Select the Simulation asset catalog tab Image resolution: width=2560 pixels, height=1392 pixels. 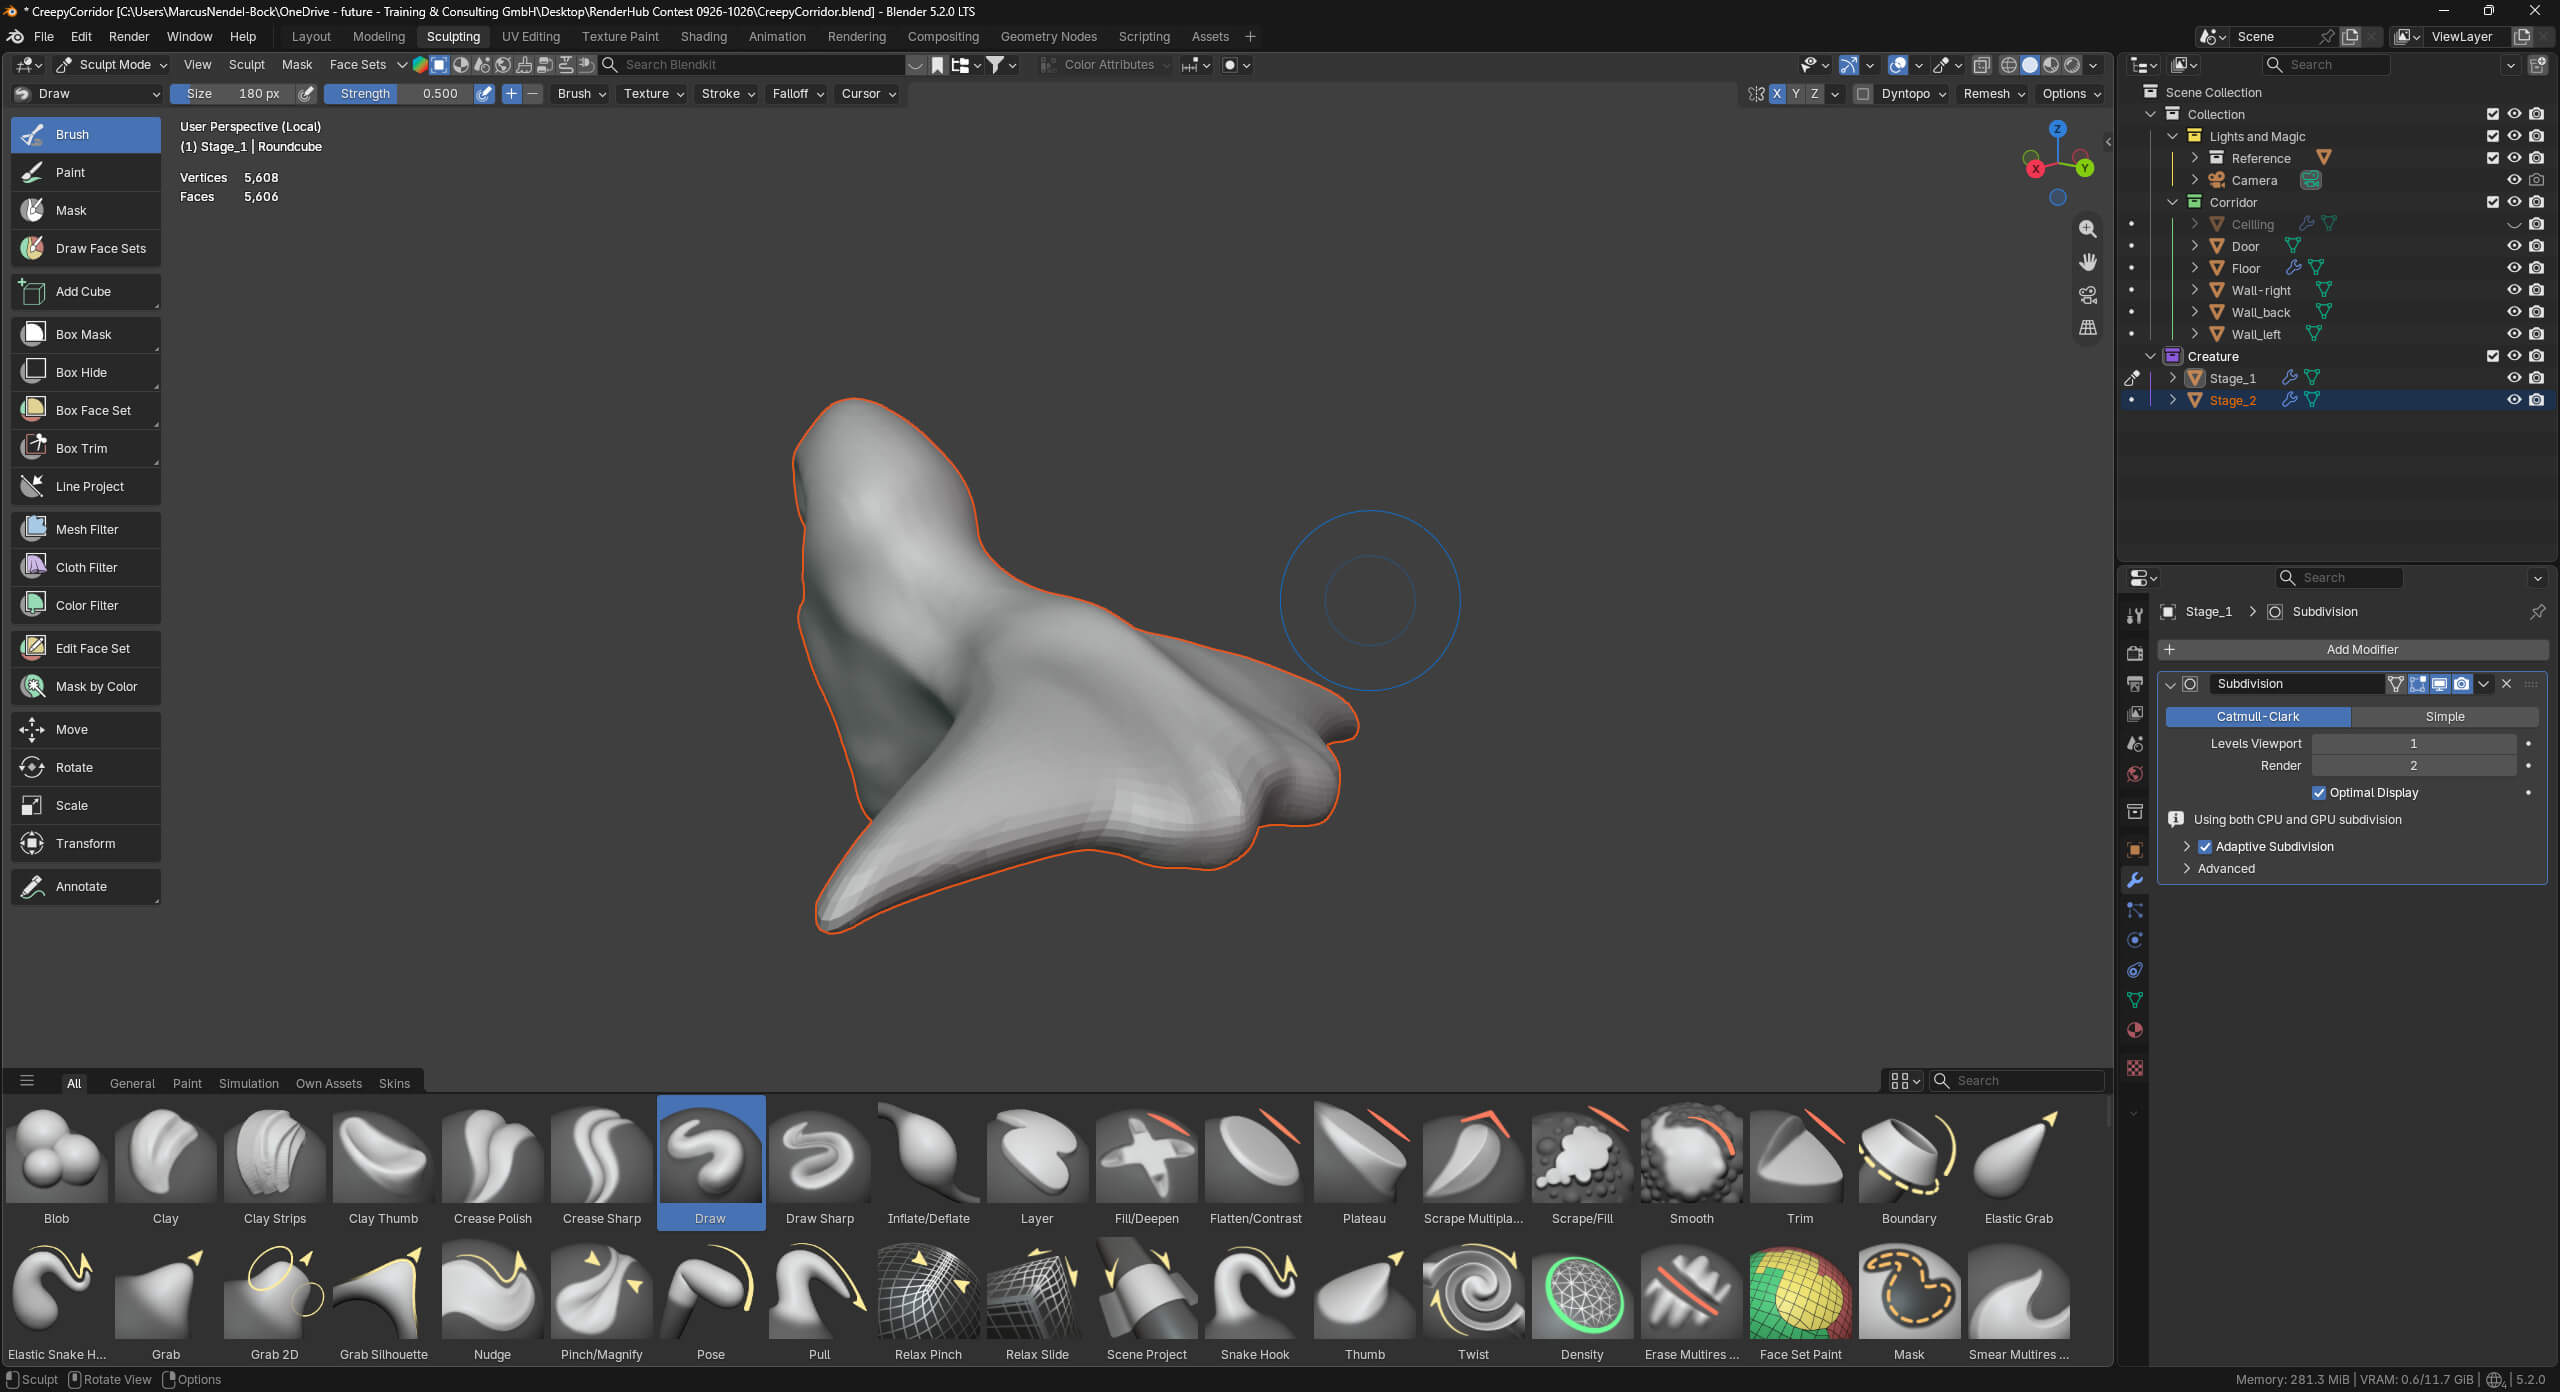pos(249,1083)
